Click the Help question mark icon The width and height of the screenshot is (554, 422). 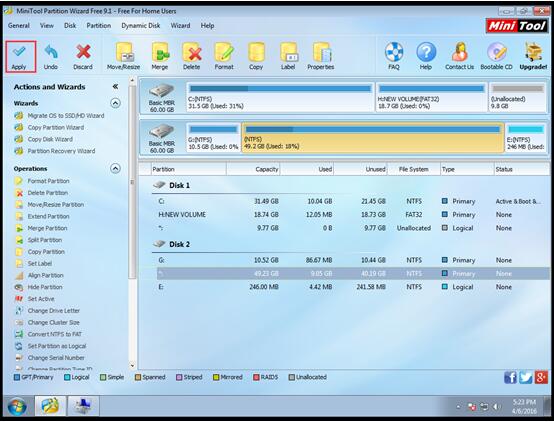click(426, 57)
